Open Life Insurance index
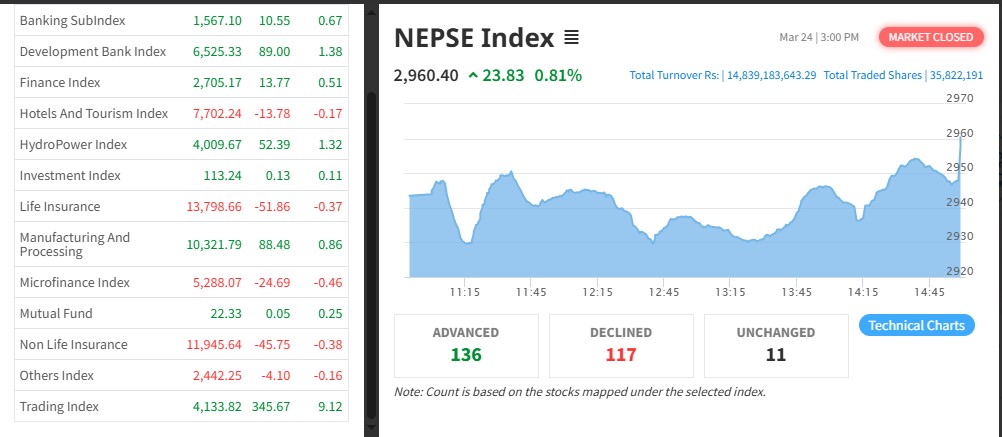1002x437 pixels. [60, 206]
